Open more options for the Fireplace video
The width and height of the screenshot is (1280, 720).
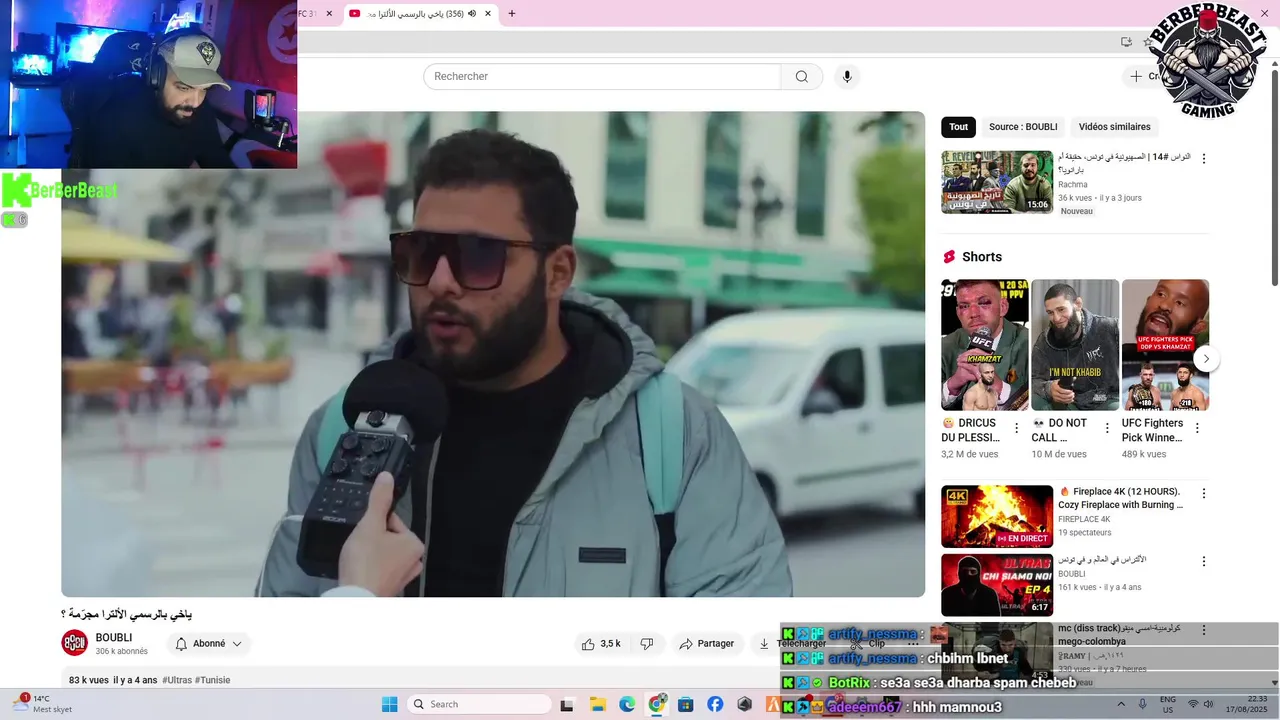[x=1204, y=493]
